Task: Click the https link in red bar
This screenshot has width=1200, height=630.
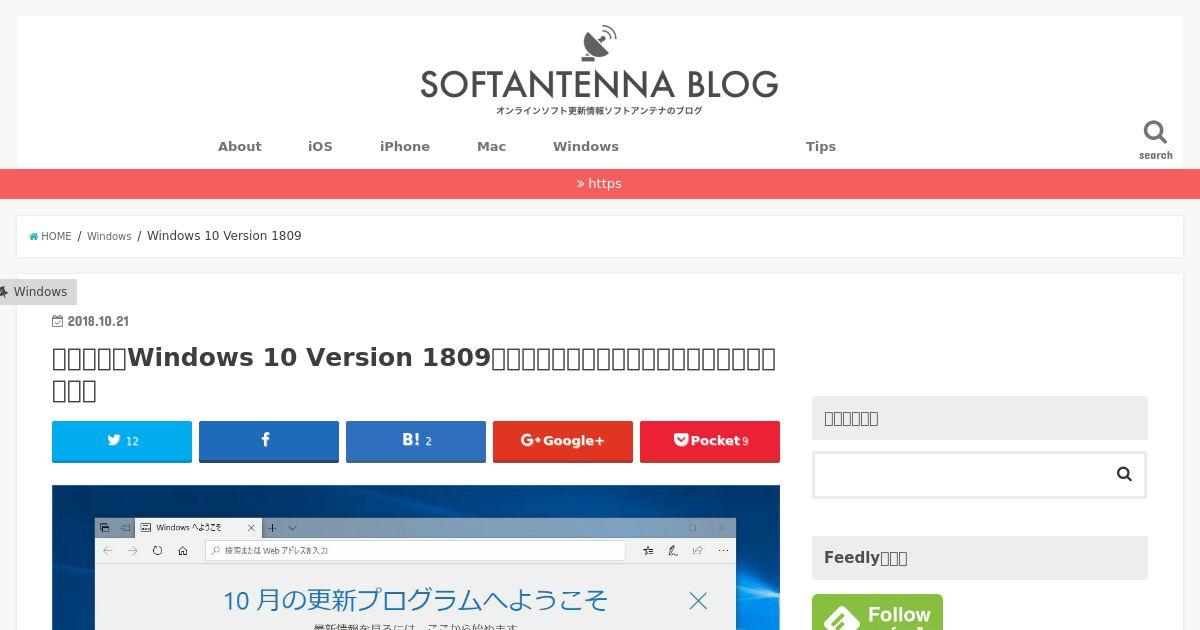Action: (x=599, y=183)
